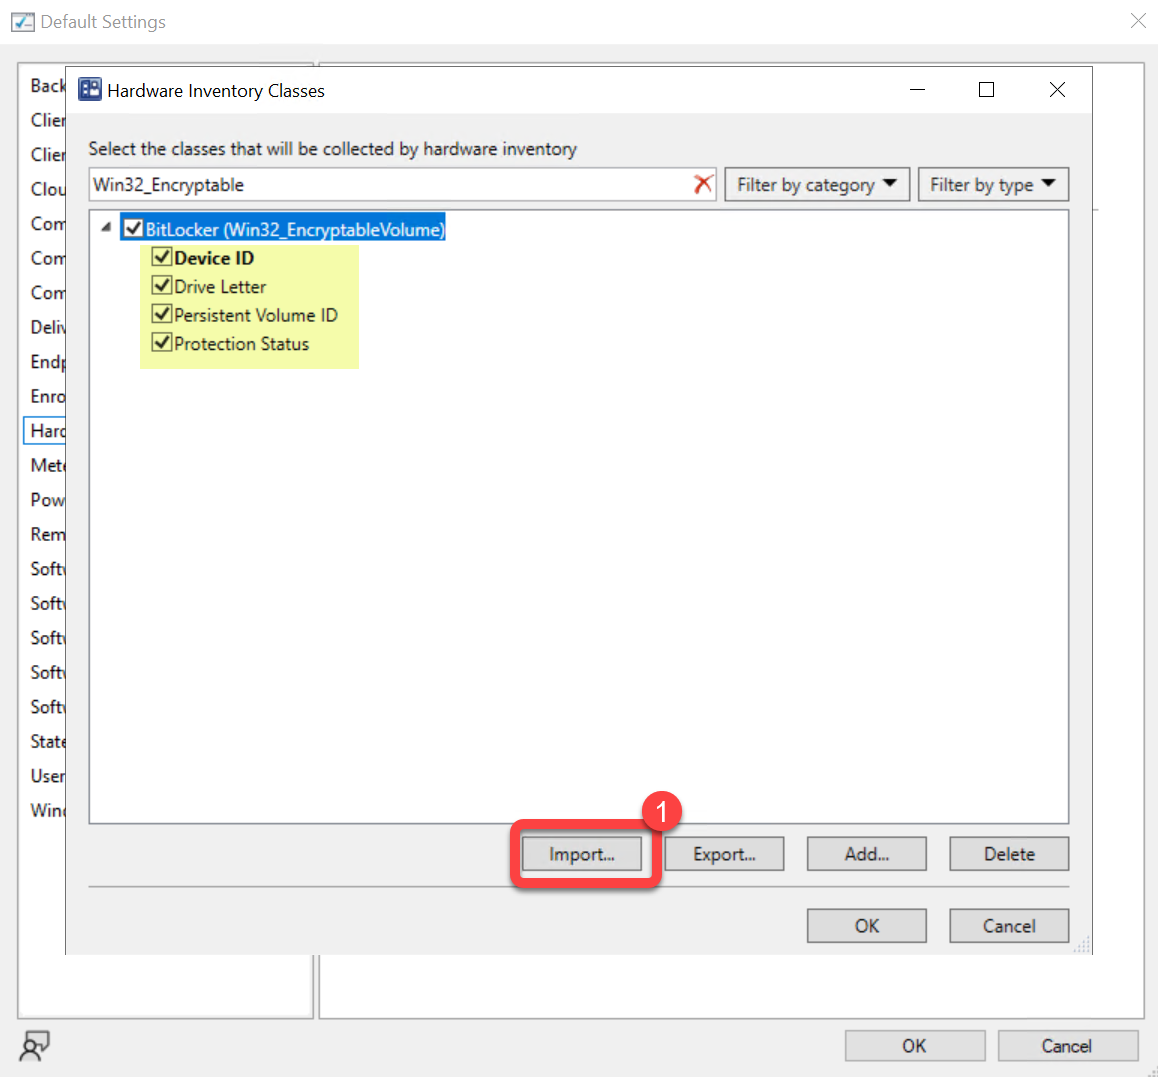Screen dimensions: 1158x1077
Task: Close the Hardware Inventory Classes dialog
Action: coord(1057,89)
